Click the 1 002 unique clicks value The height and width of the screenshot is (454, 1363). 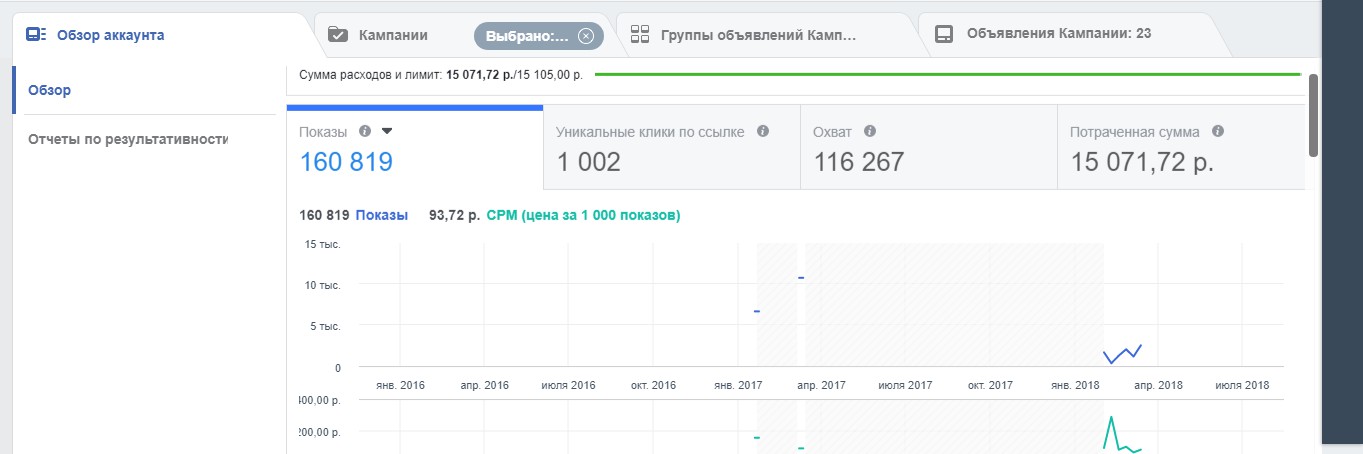(x=588, y=162)
